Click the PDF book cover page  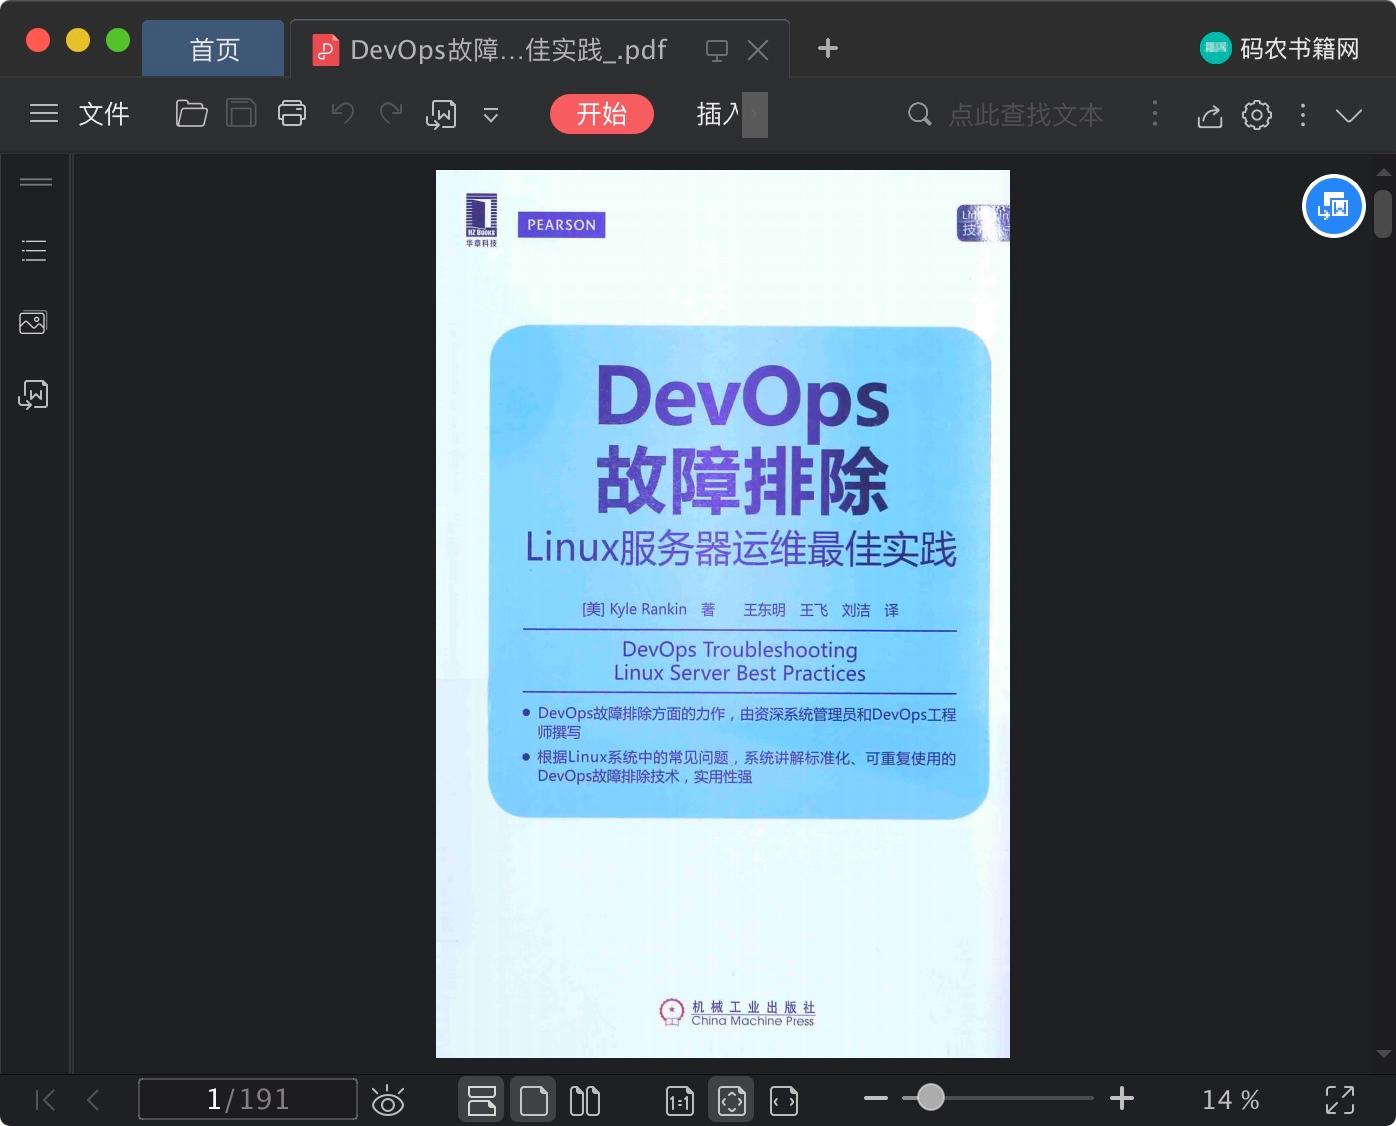click(x=723, y=614)
